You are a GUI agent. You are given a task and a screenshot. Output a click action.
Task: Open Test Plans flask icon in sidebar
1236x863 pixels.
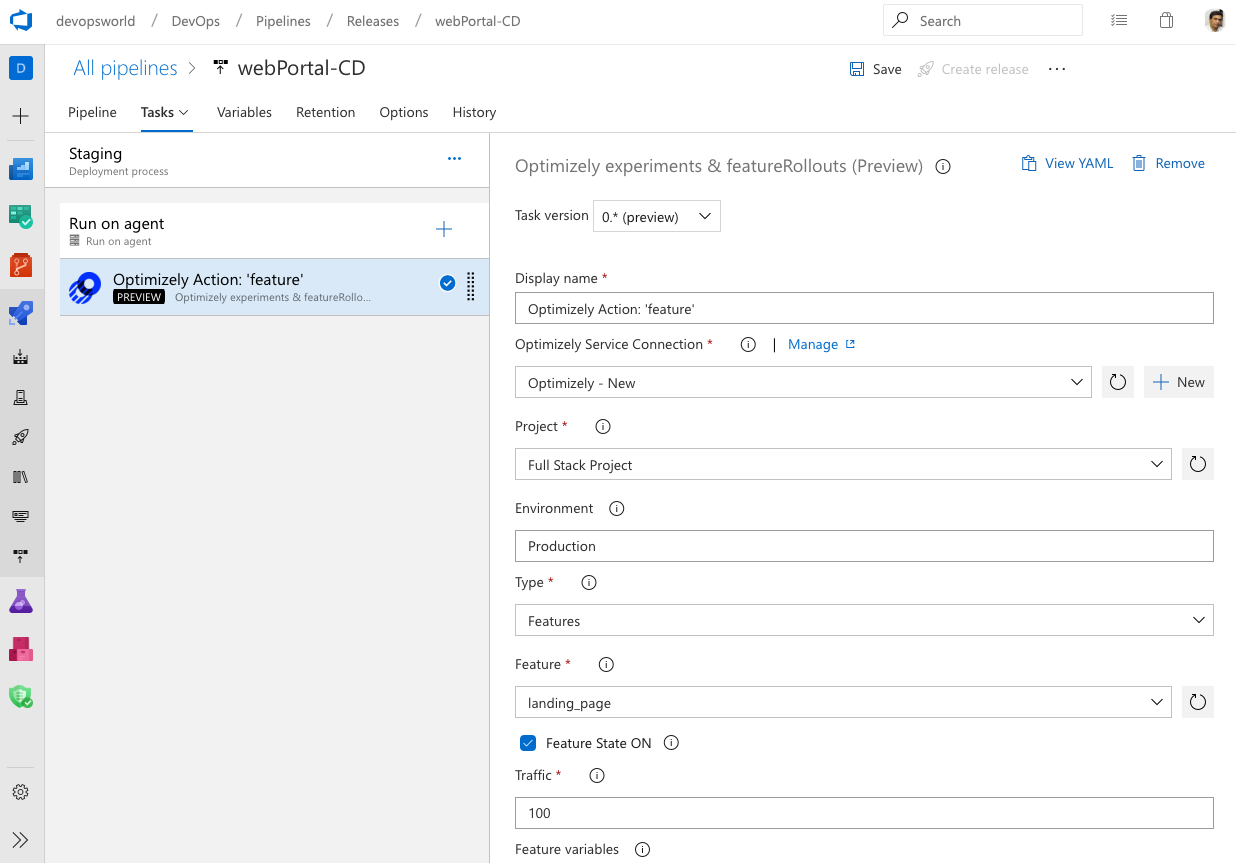pyautogui.click(x=21, y=601)
